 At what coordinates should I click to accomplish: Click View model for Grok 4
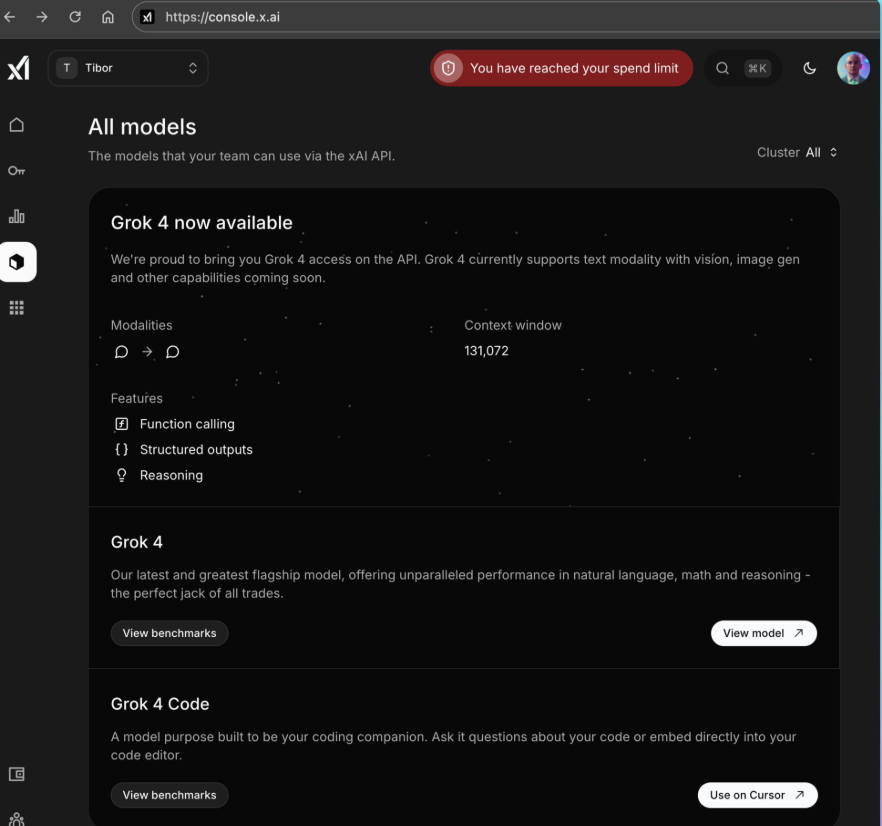(x=763, y=633)
